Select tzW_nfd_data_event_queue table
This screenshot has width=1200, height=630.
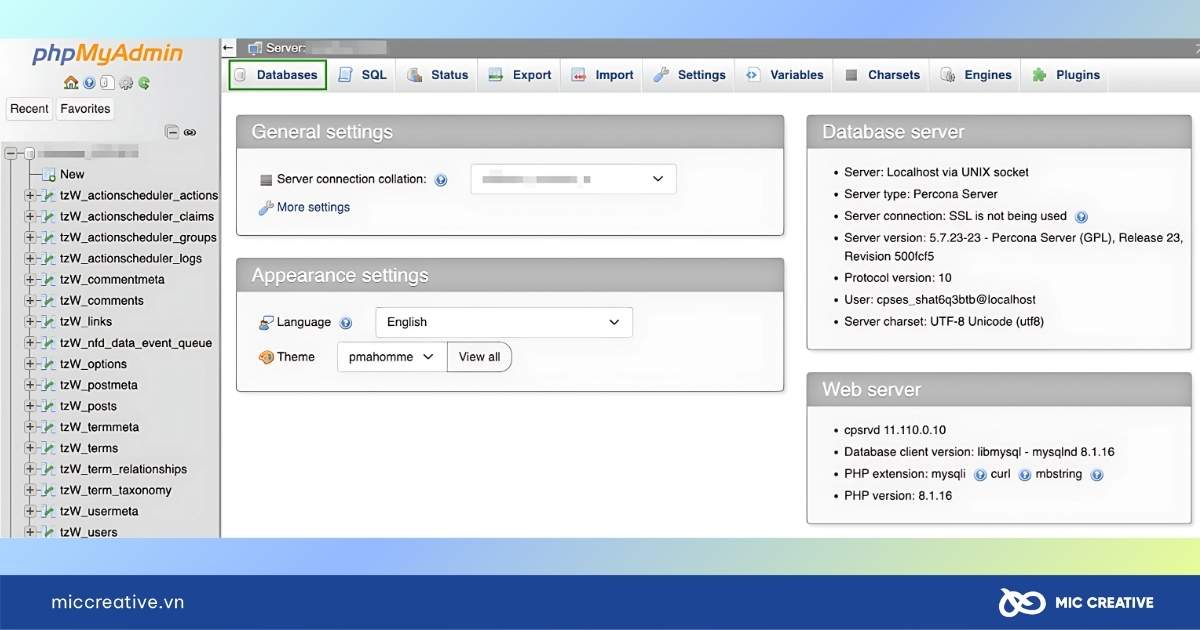pos(136,343)
